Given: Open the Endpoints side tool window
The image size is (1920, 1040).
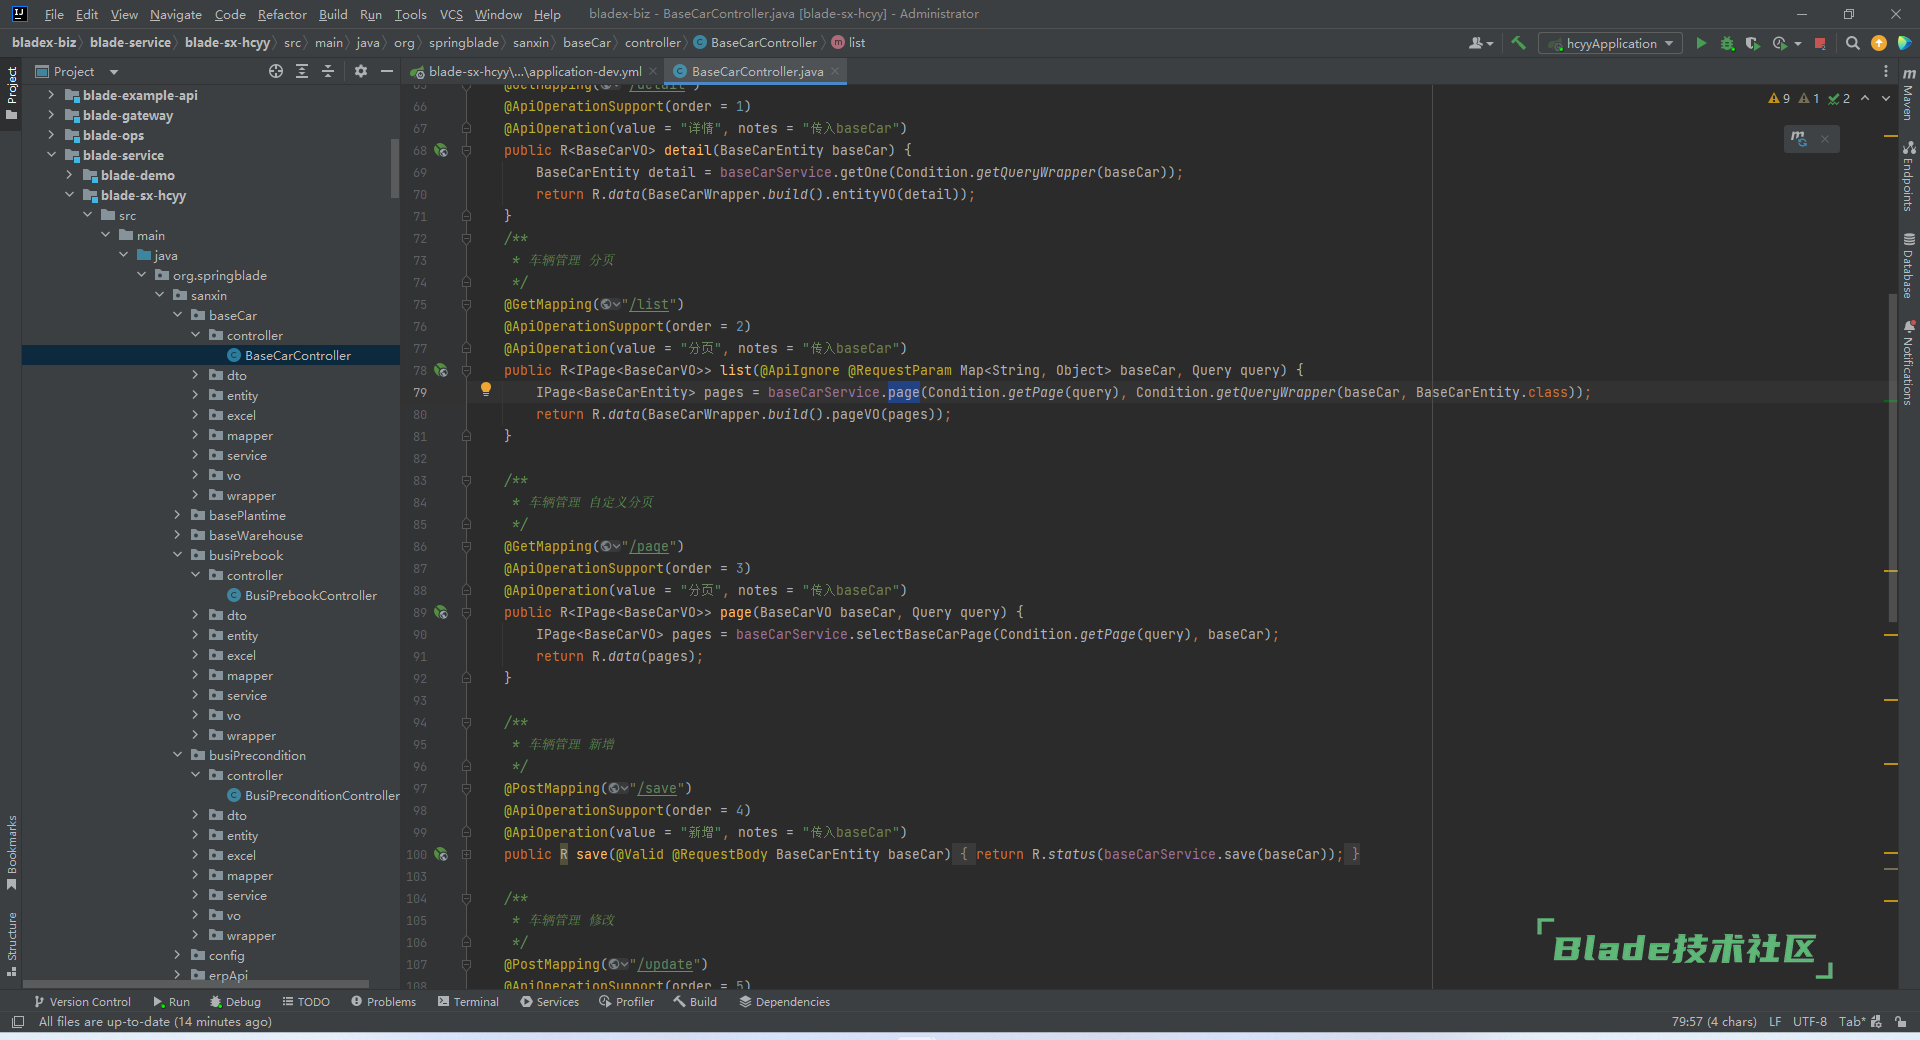Looking at the screenshot, I should point(1909,177).
